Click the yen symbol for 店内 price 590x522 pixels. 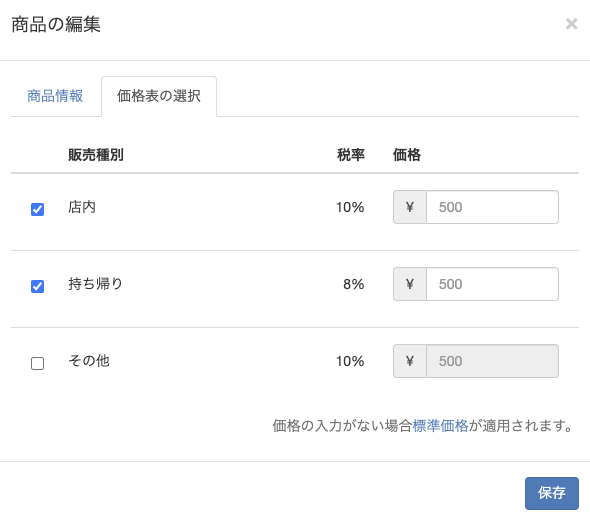coord(410,207)
